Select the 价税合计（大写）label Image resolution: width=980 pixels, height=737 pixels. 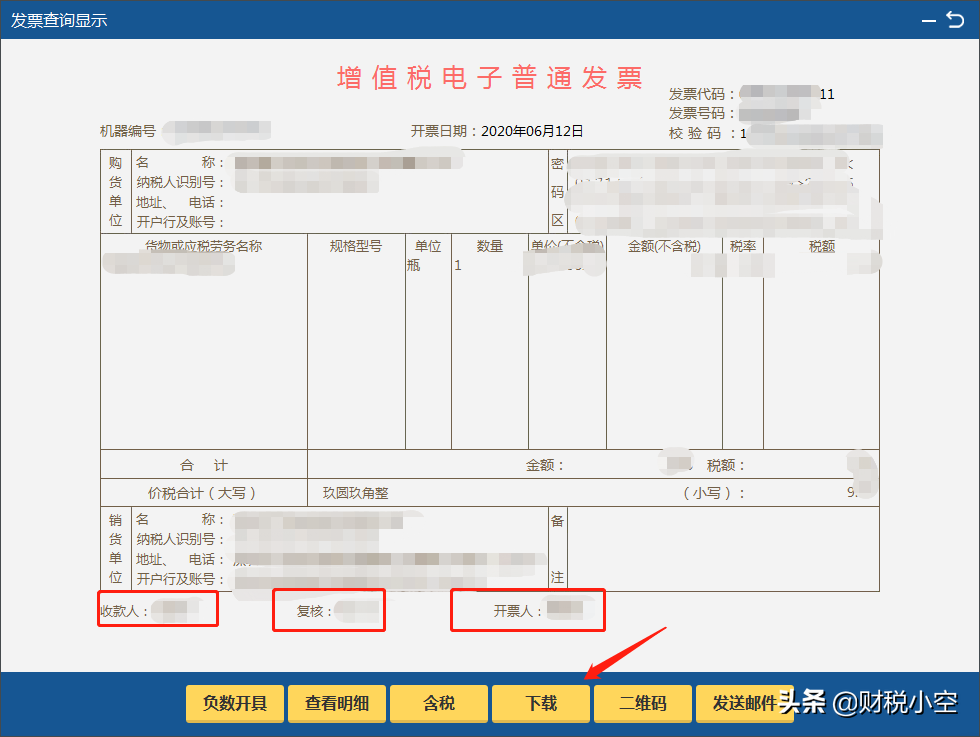202,493
